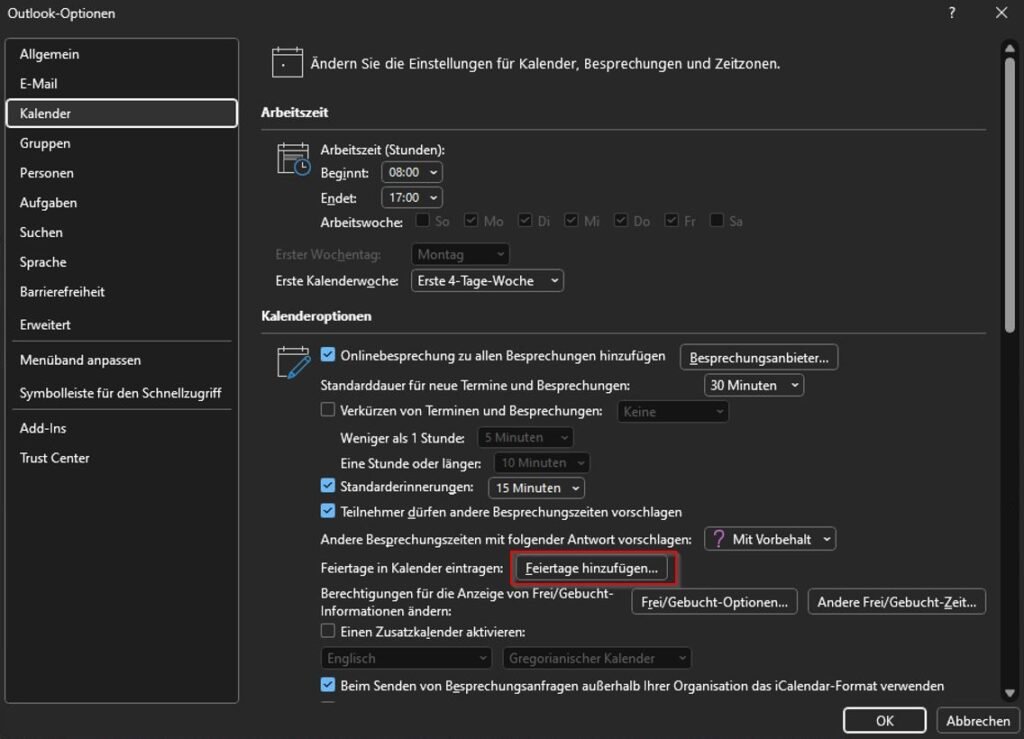
Task: Toggle the Do workday checkbox
Action: pos(621,220)
